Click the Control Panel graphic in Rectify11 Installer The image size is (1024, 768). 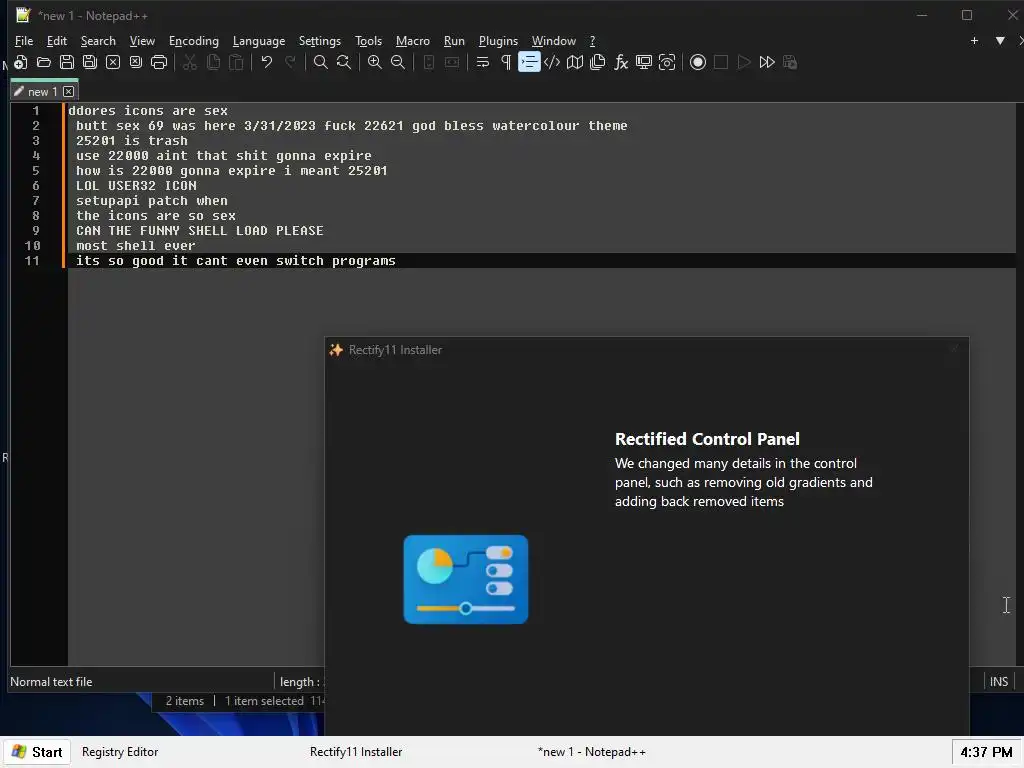click(466, 579)
